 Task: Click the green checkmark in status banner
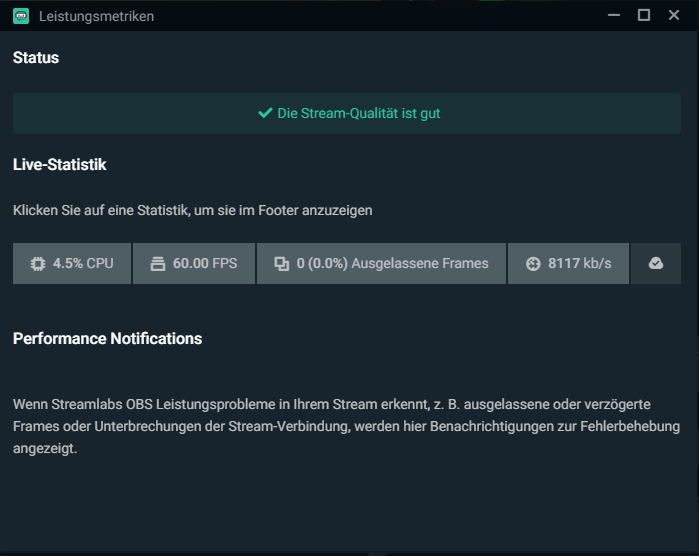point(265,113)
